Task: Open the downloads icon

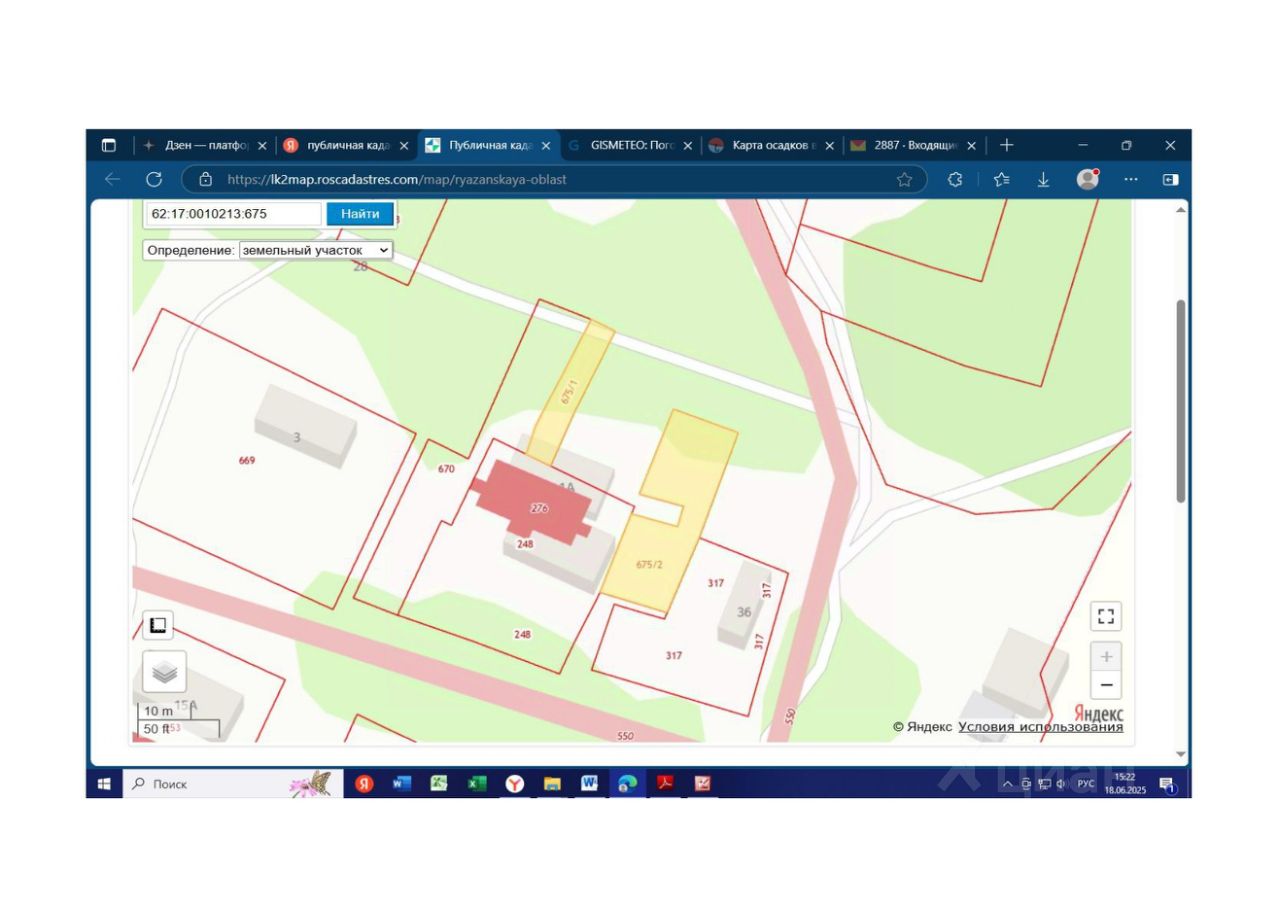Action: (1043, 179)
